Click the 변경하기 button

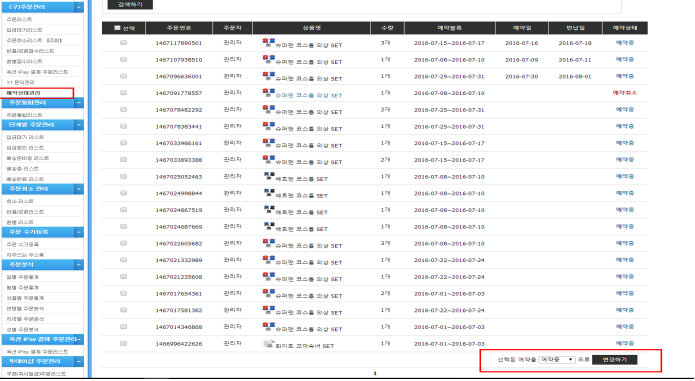tap(614, 360)
